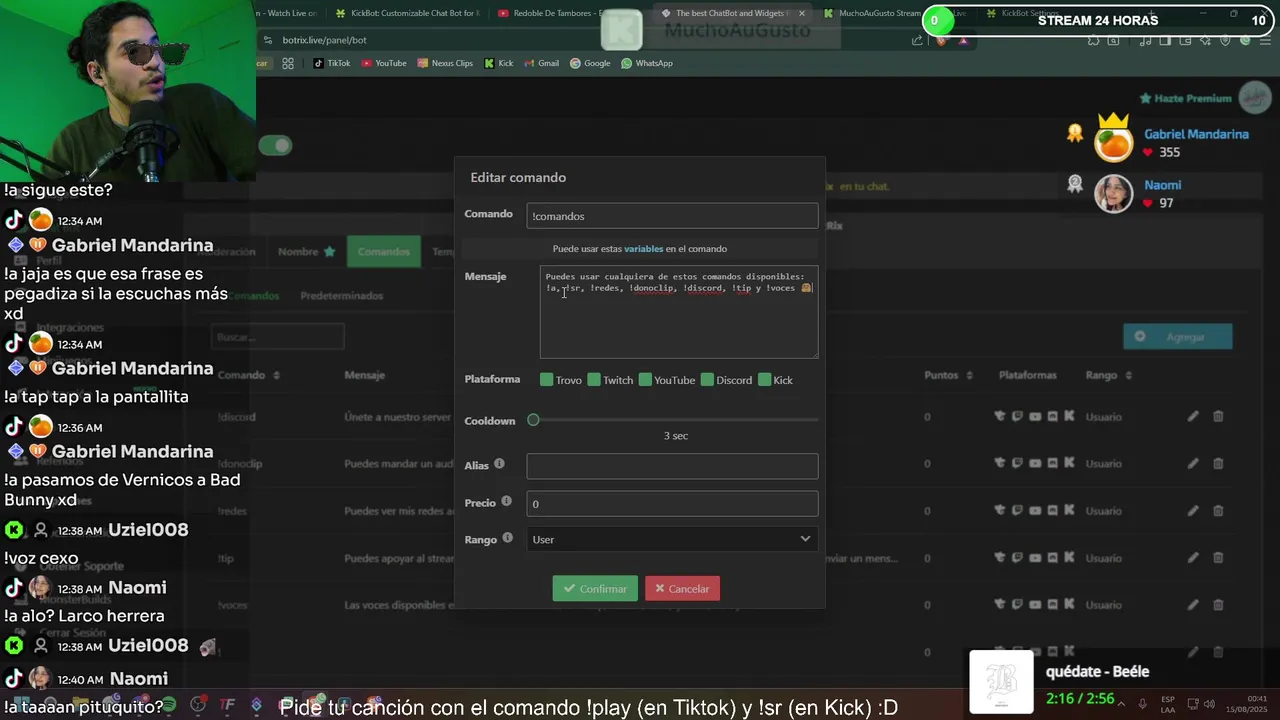Viewport: 1280px width, 720px height.
Task: Open the Predeterminados sub-tab
Action: 342,296
